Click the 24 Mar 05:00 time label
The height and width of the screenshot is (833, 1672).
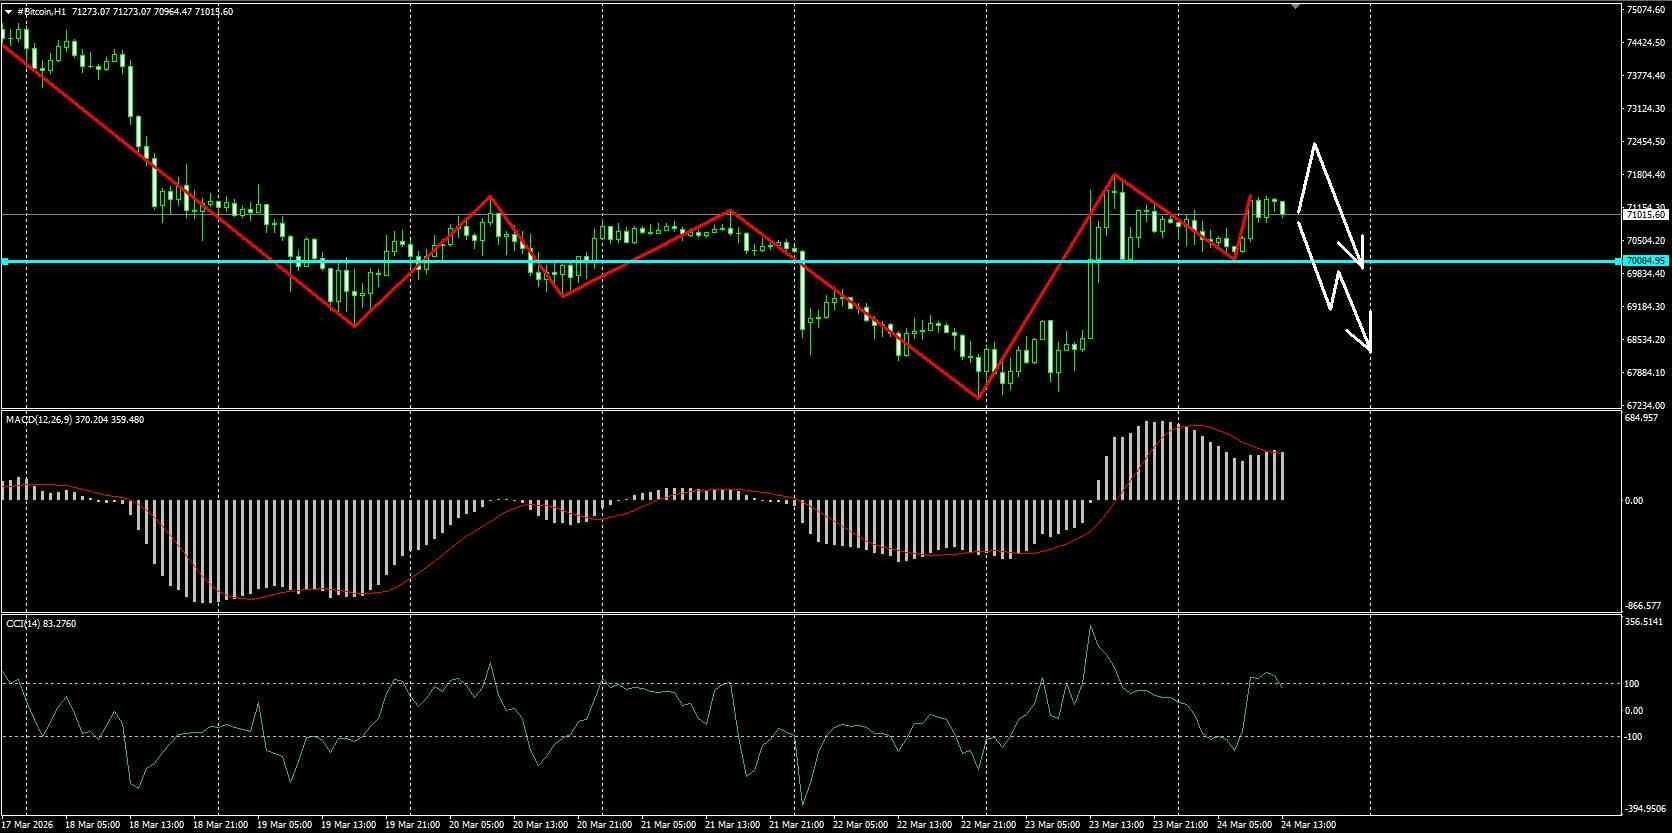tap(1244, 825)
